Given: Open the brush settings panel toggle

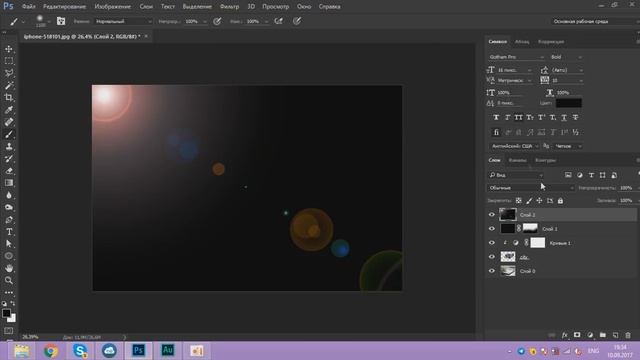Looking at the screenshot, I should pos(61,21).
